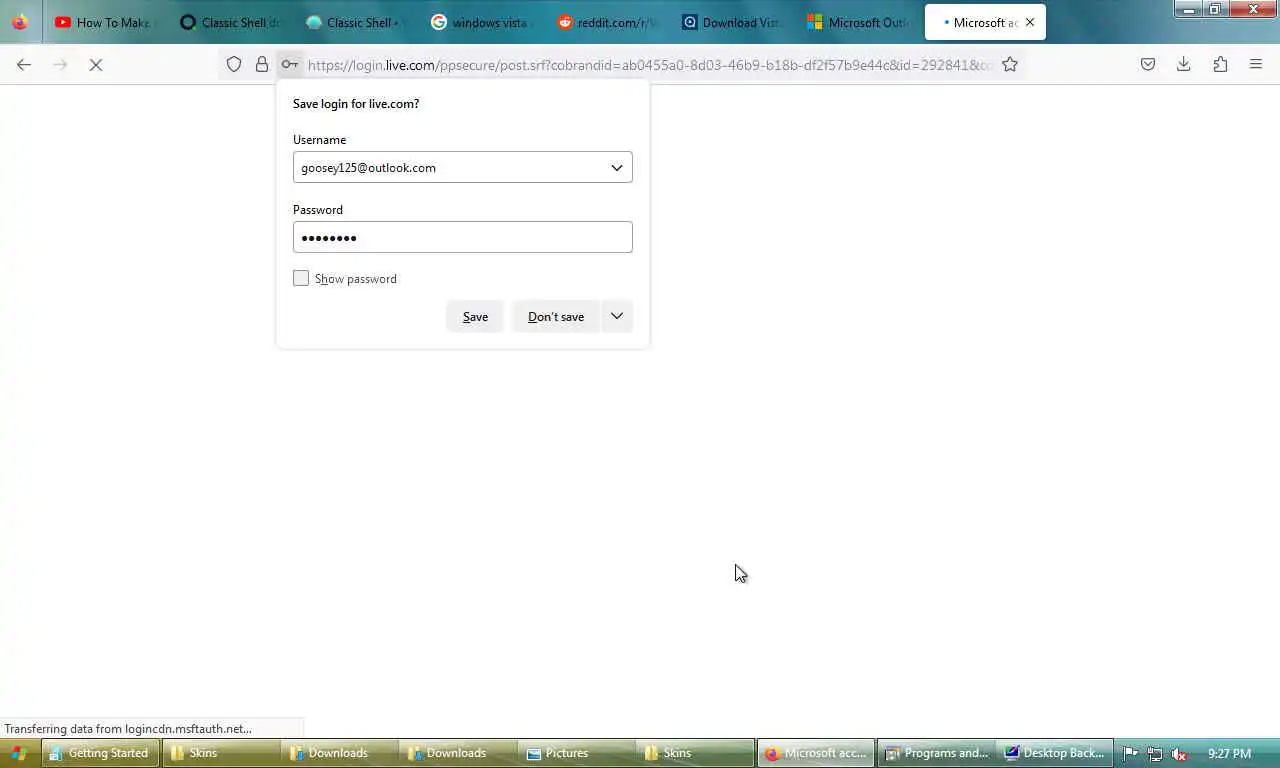1280x768 pixels.
Task: Tick the Show password checkbox
Action: click(301, 278)
